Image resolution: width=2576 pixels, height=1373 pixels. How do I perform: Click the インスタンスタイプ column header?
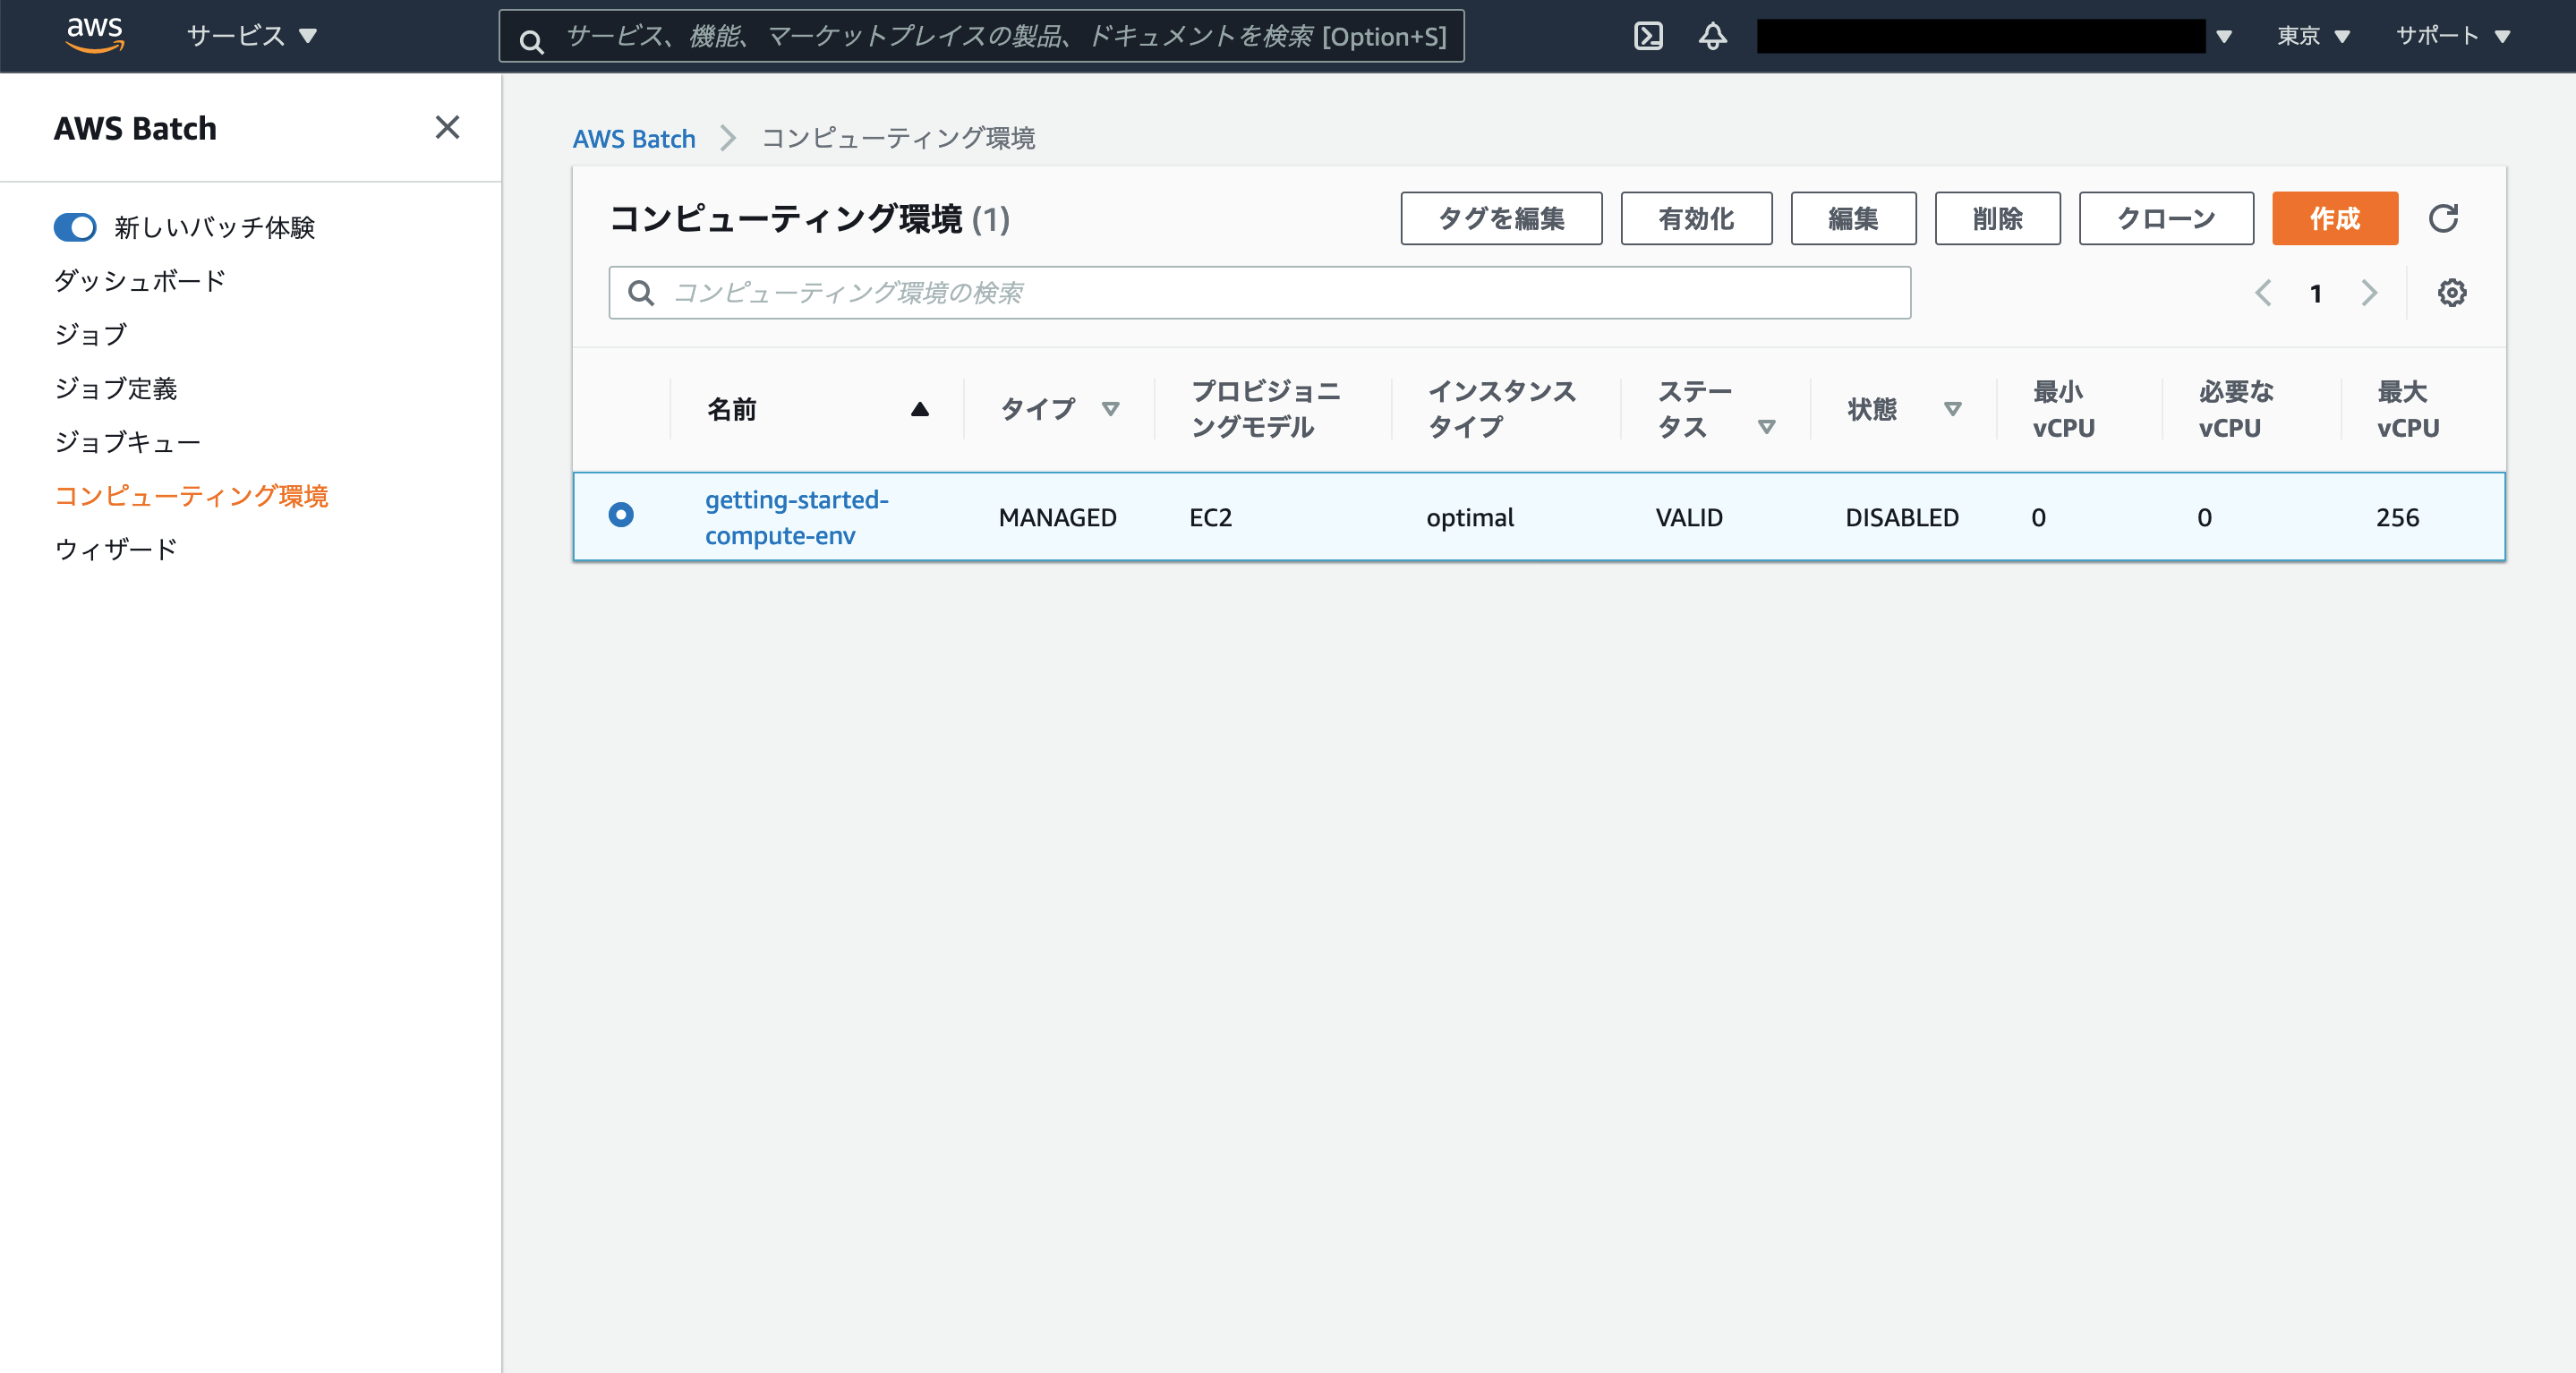click(1501, 409)
